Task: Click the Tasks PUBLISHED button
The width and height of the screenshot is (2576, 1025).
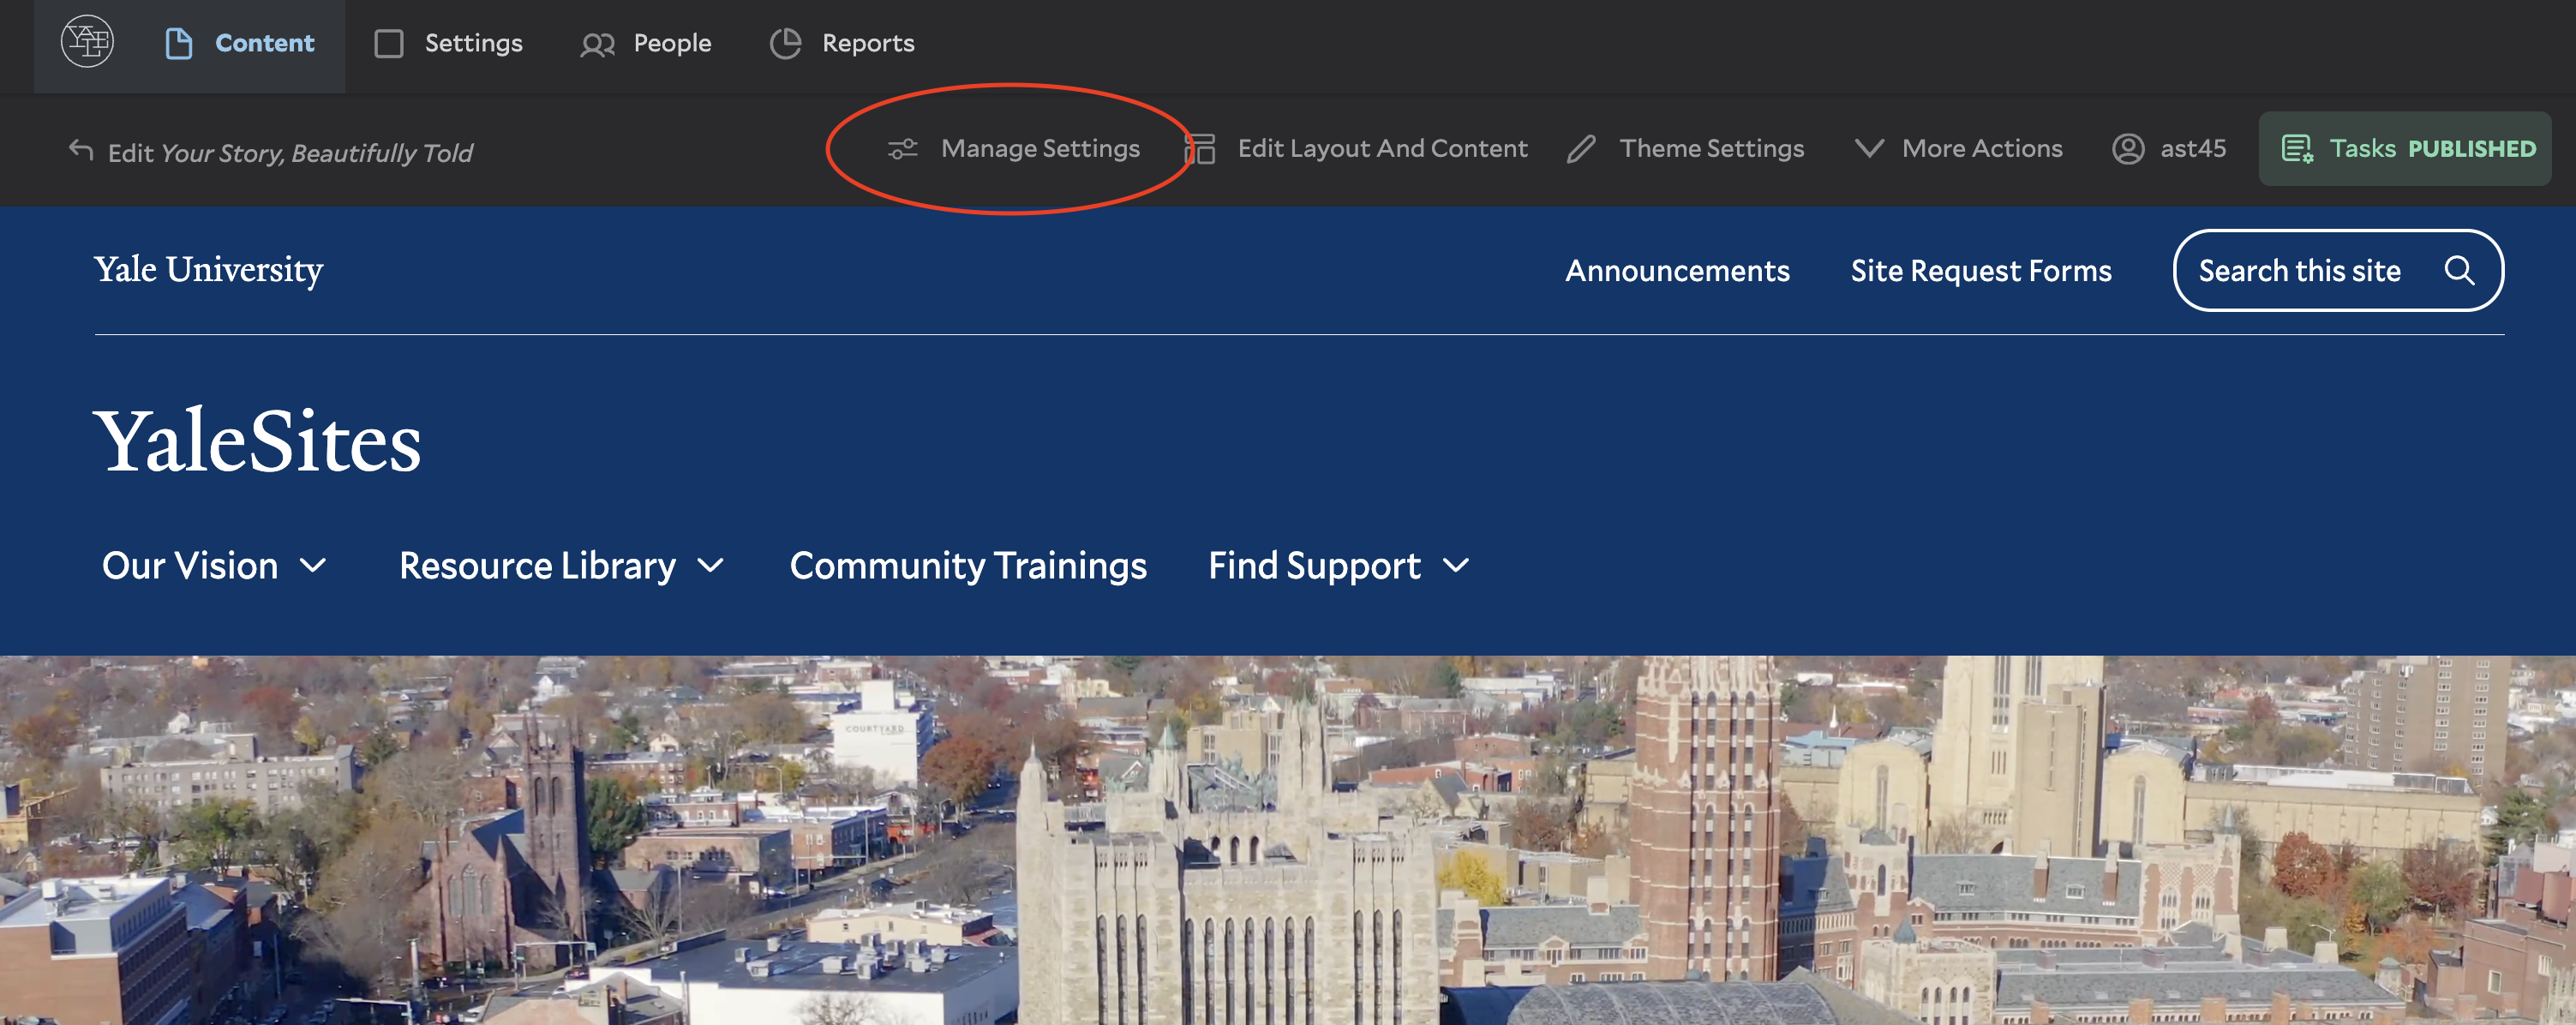Action: (x=2405, y=149)
